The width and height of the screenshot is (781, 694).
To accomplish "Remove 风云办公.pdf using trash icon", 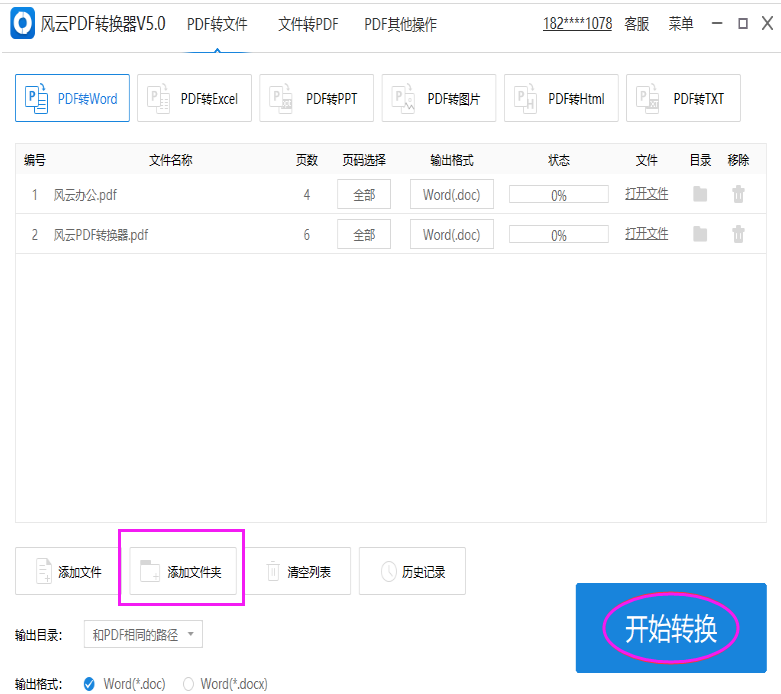I will (738, 194).
